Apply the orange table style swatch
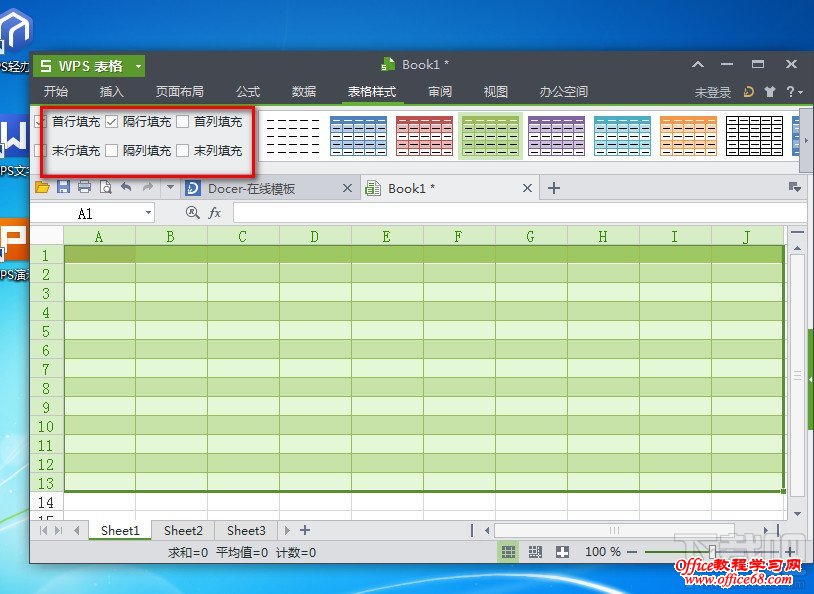The width and height of the screenshot is (814, 594). click(688, 136)
